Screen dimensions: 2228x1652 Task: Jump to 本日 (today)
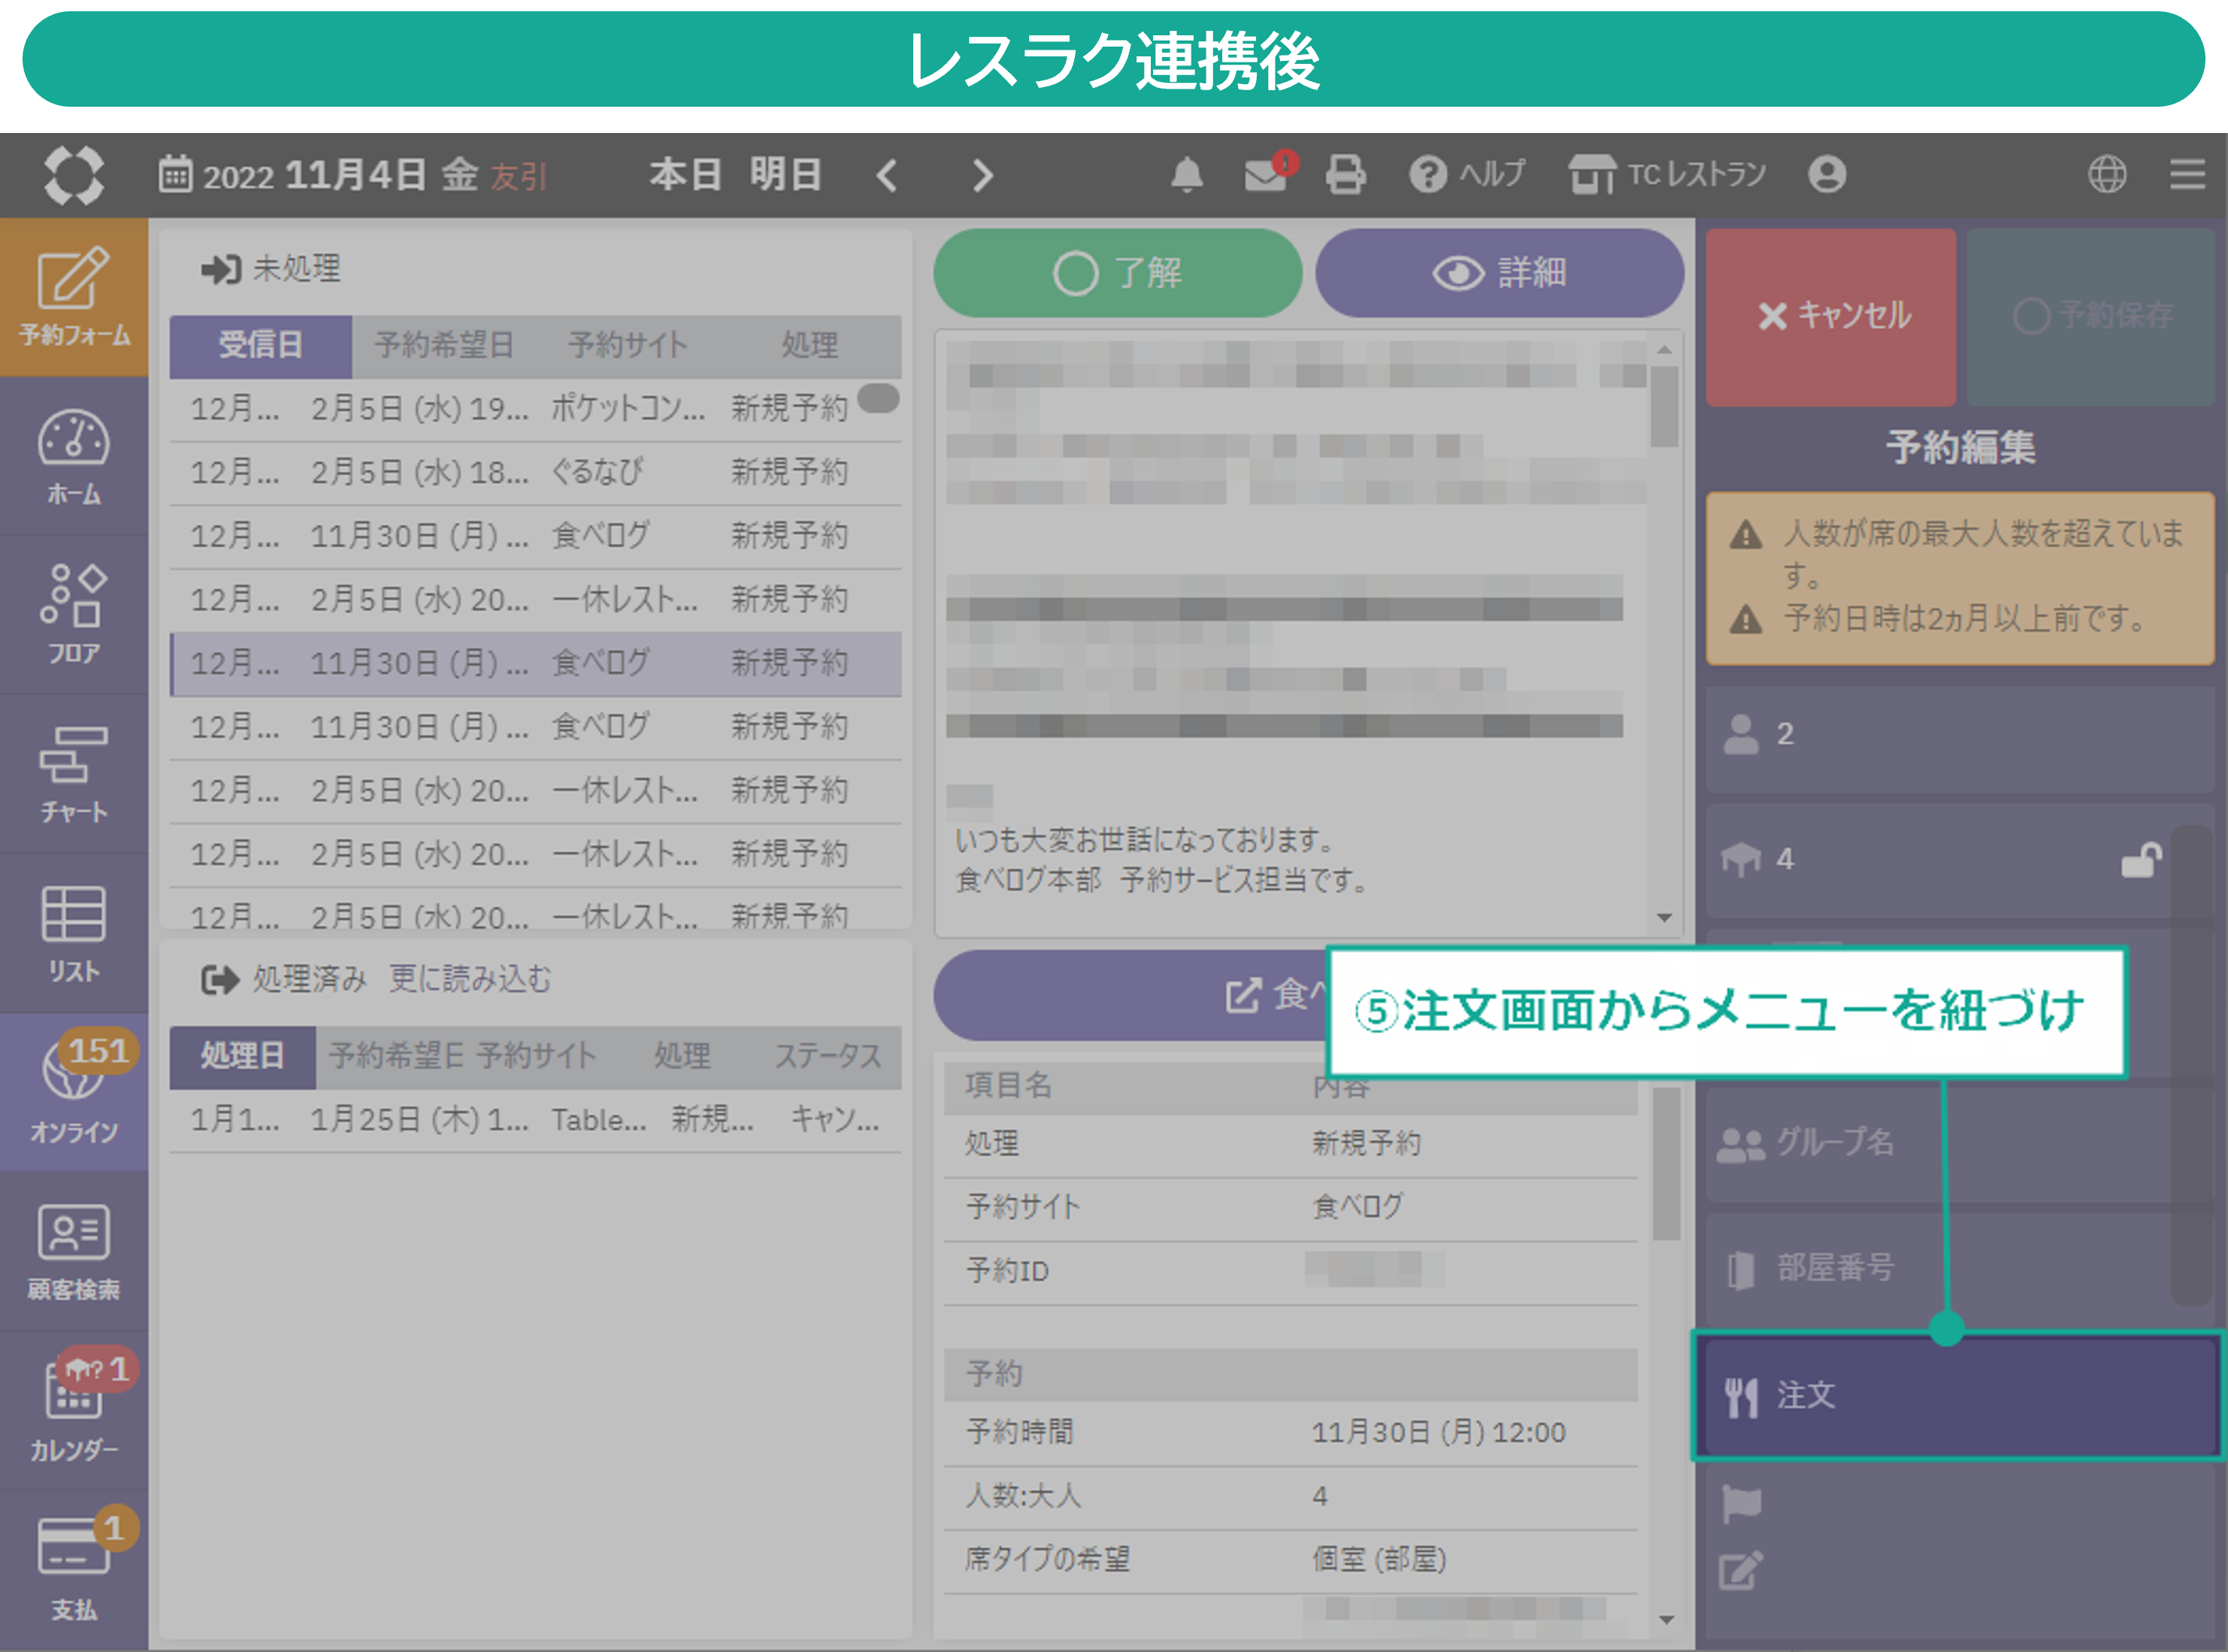click(x=685, y=175)
